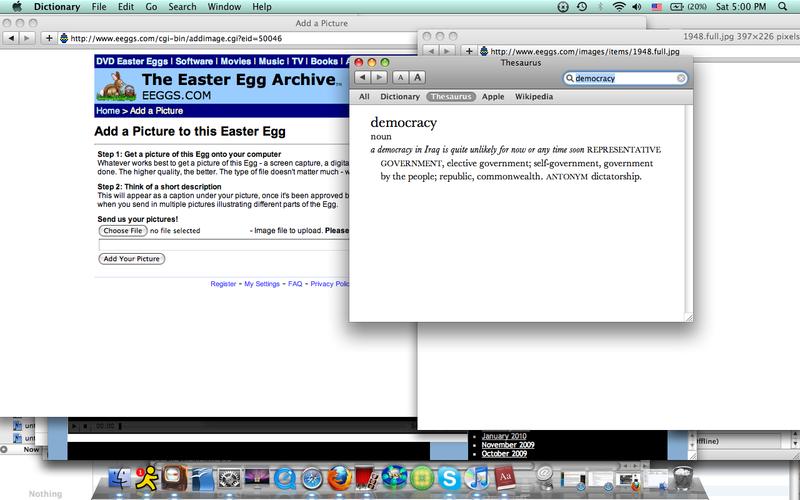This screenshot has height=500, width=800.
Task: Show All sources in Dictionary
Action: 364,97
